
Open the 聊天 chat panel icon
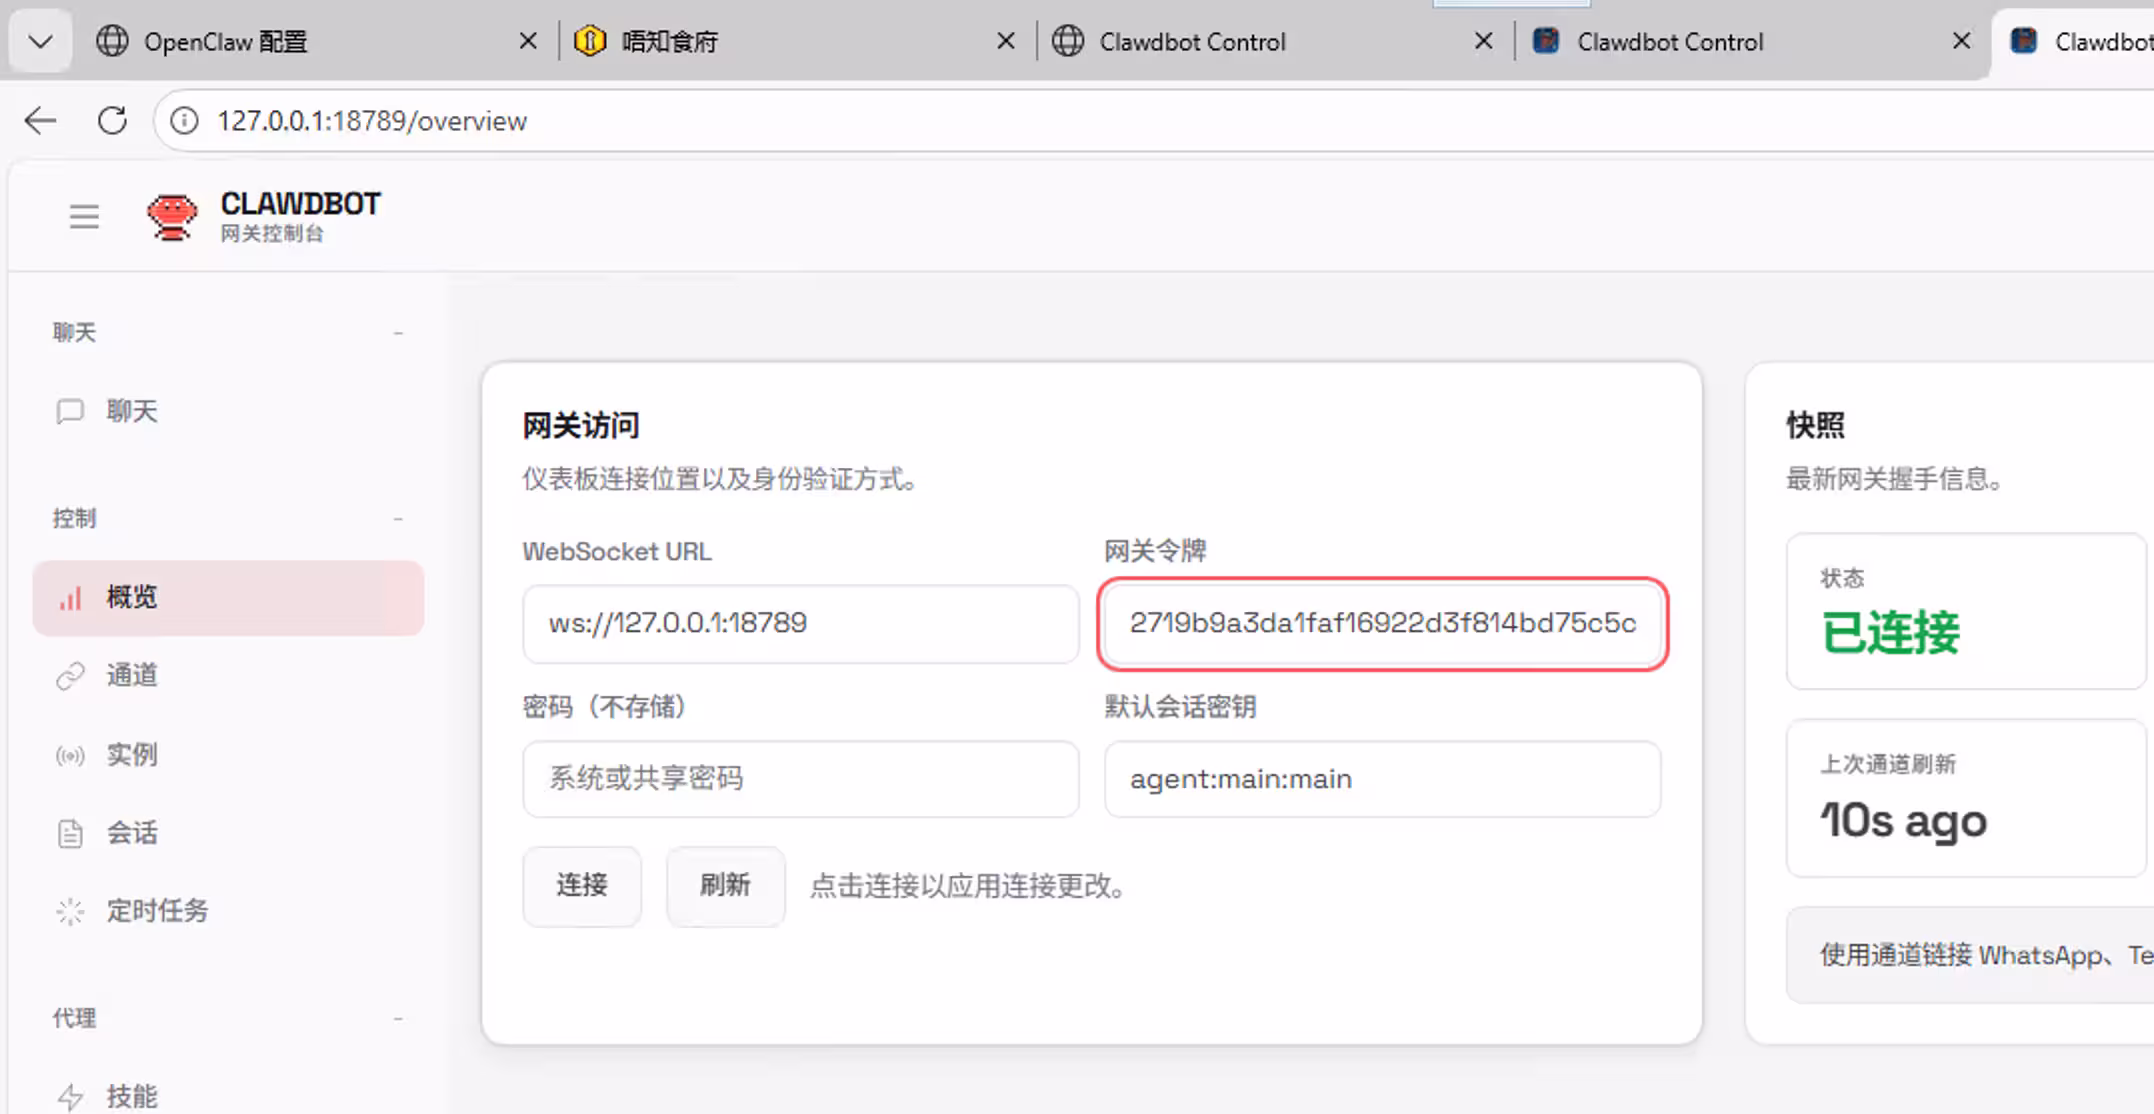69,411
